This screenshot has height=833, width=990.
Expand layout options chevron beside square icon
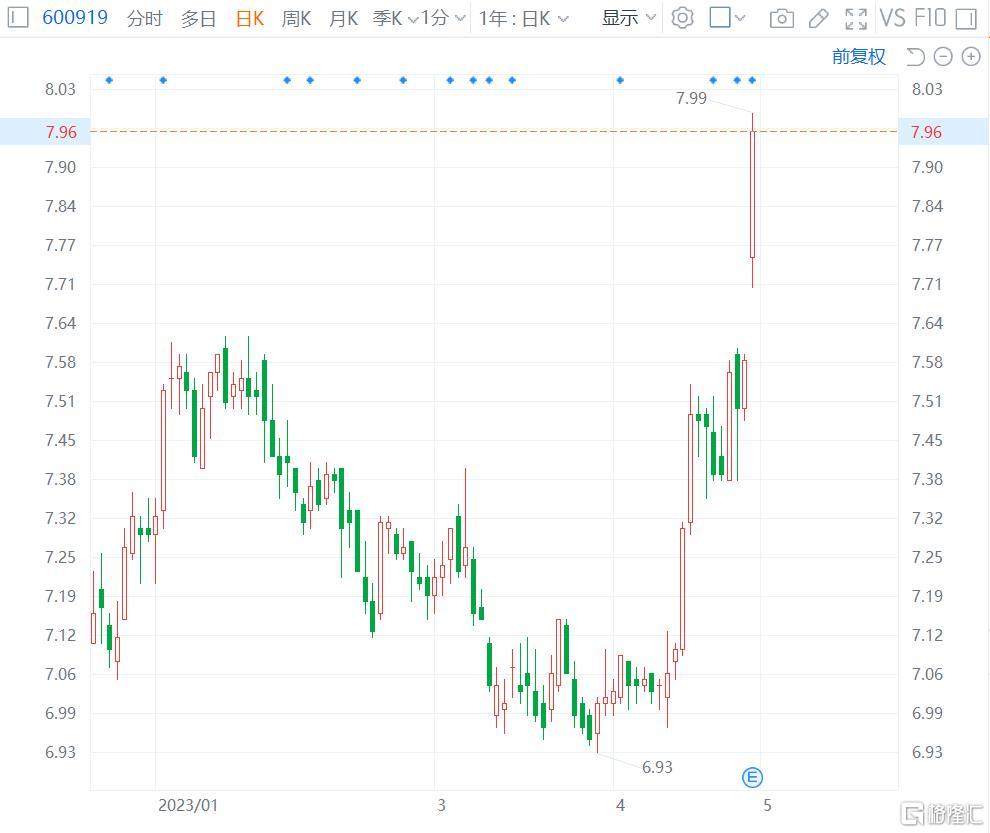coord(740,18)
